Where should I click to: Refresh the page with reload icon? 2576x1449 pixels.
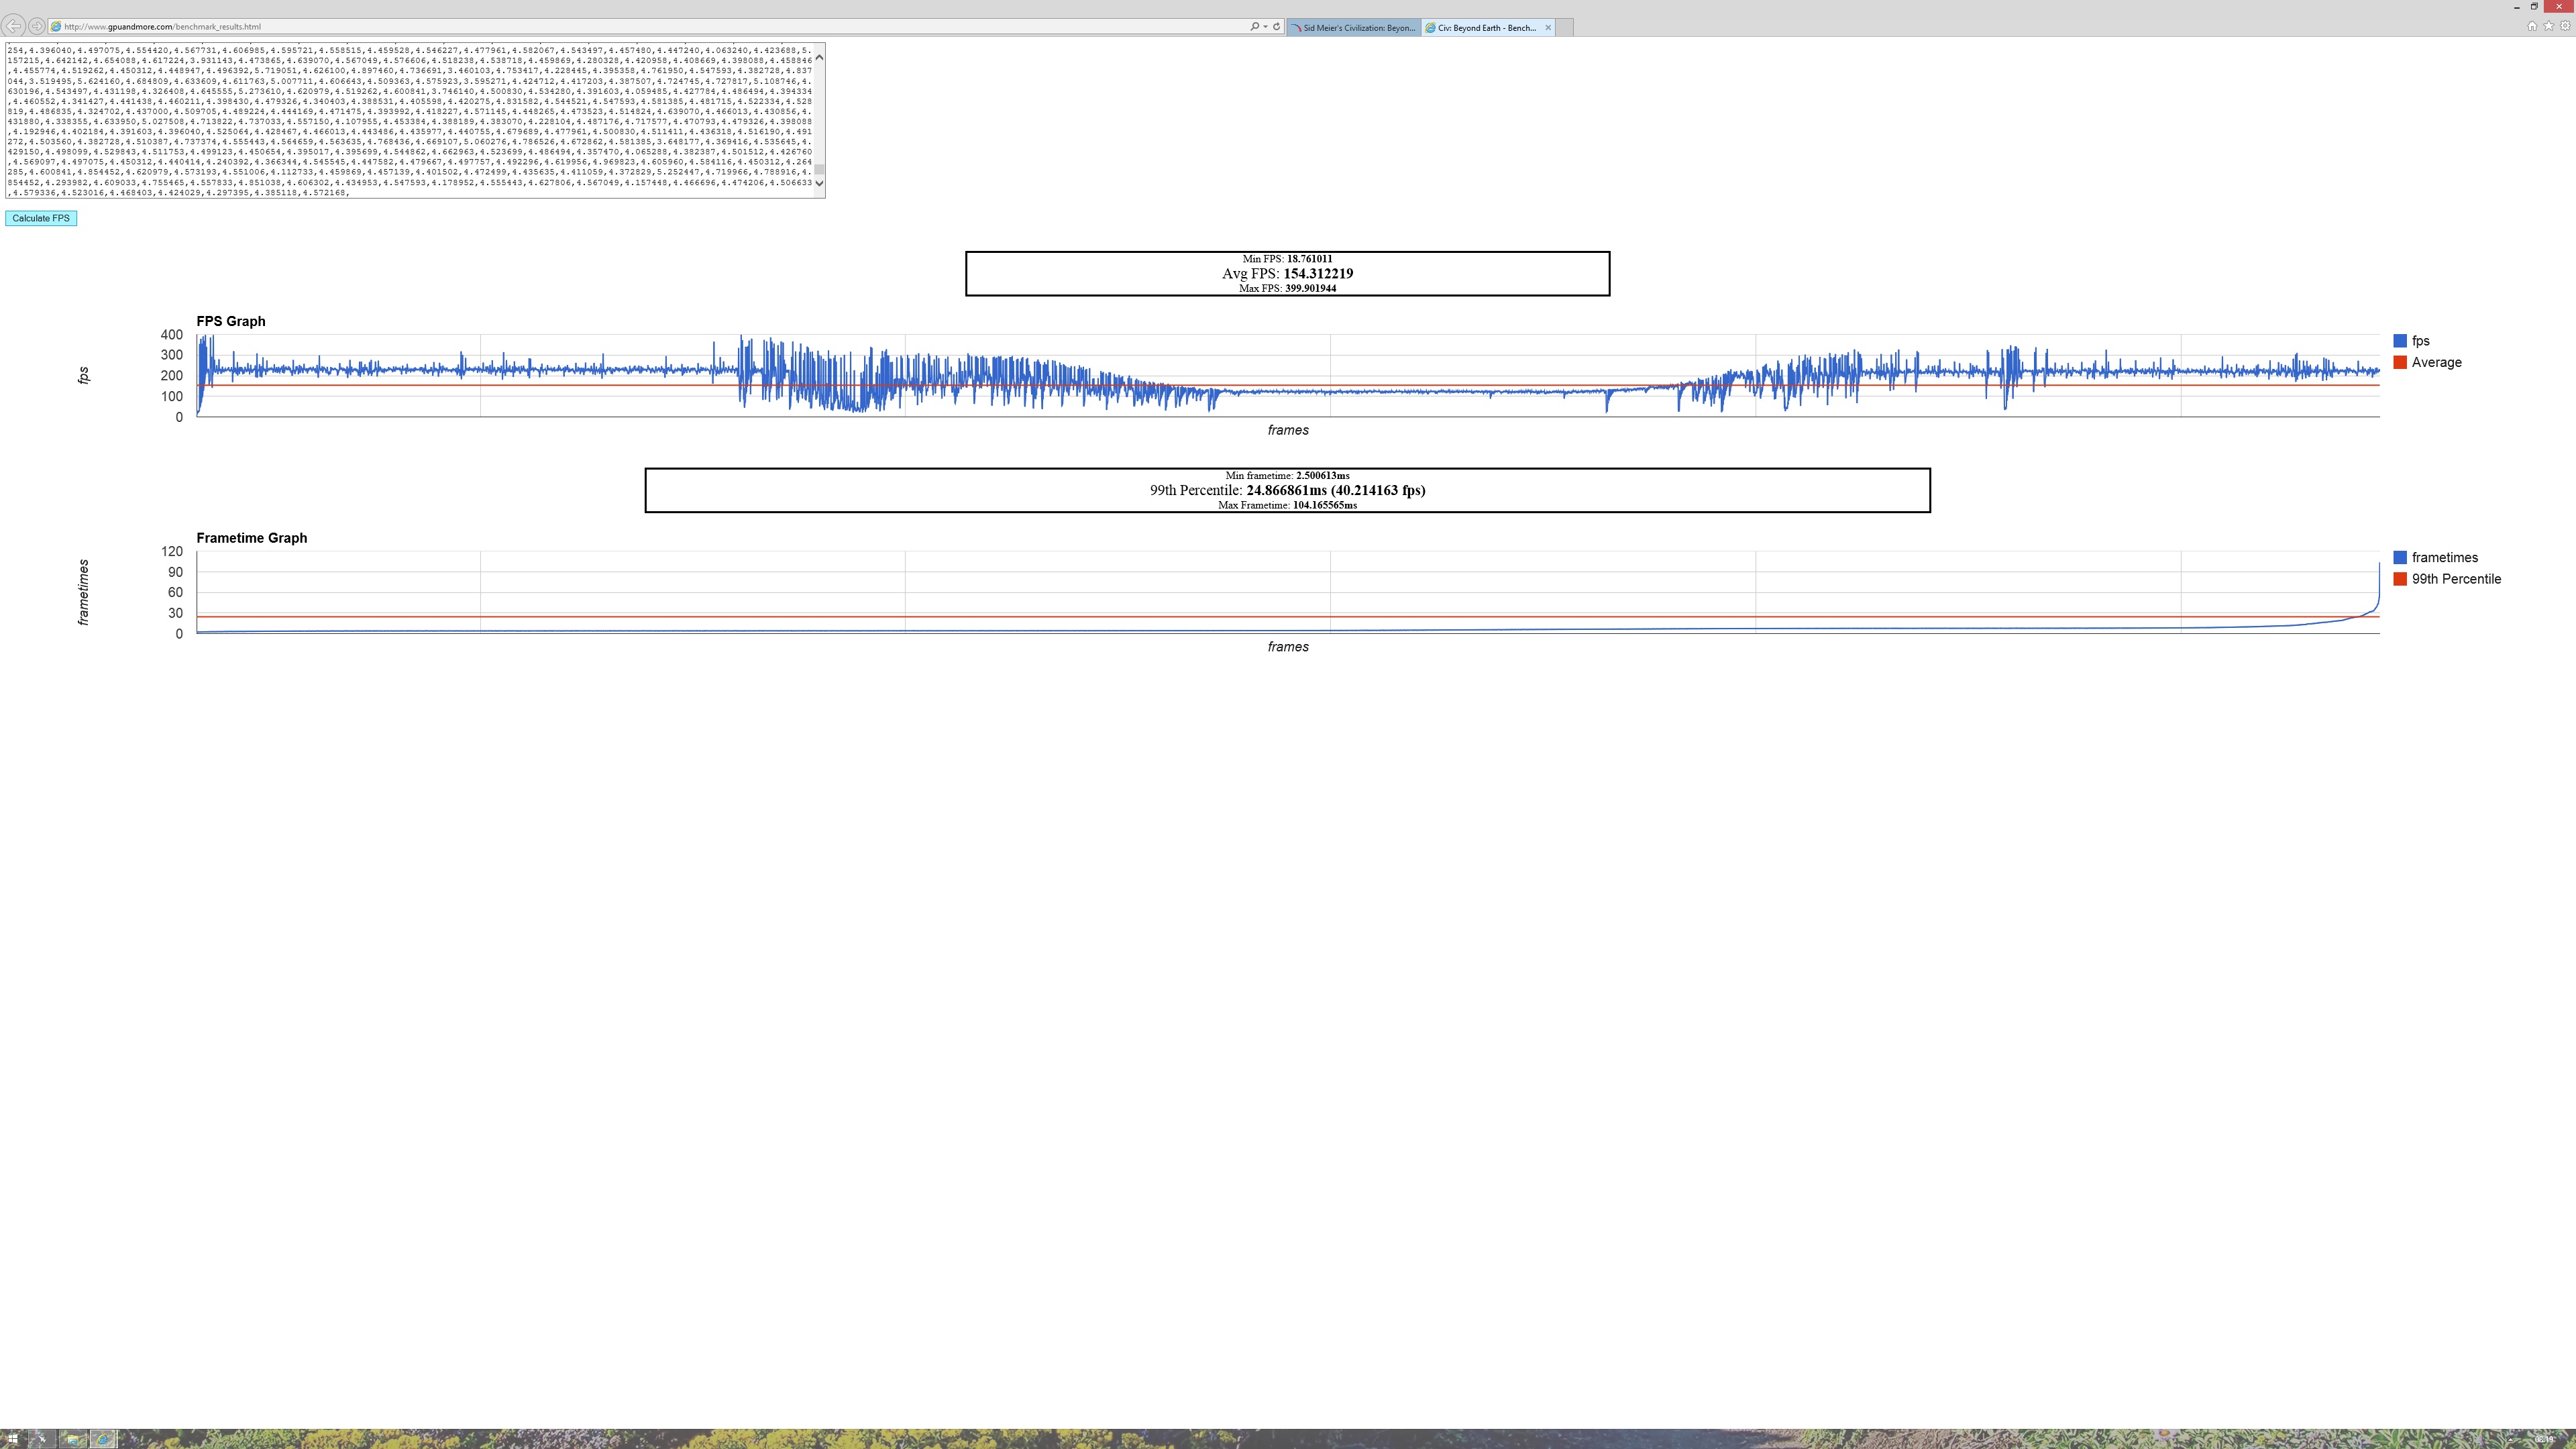tap(1276, 27)
